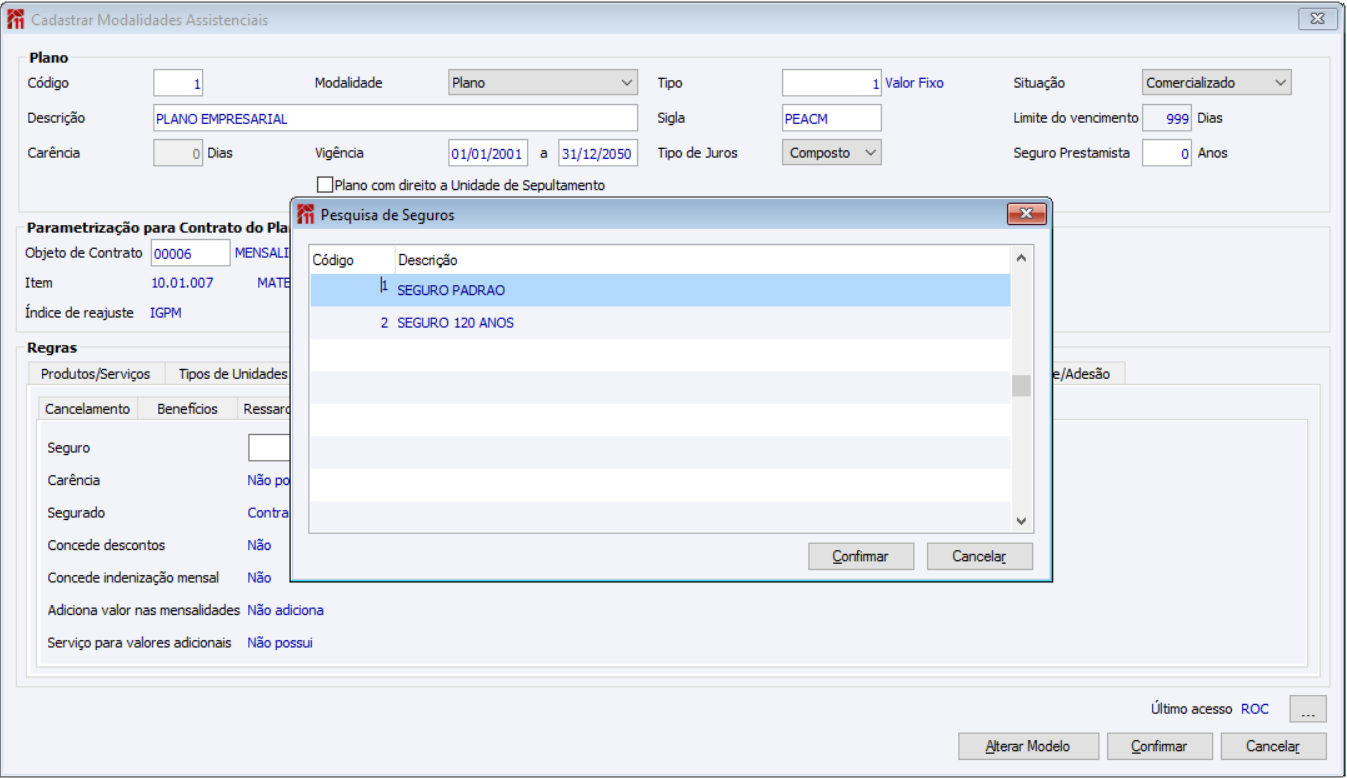Click the Vigência end date 31/12/2050
This screenshot has width=1347, height=778.
click(x=598, y=153)
